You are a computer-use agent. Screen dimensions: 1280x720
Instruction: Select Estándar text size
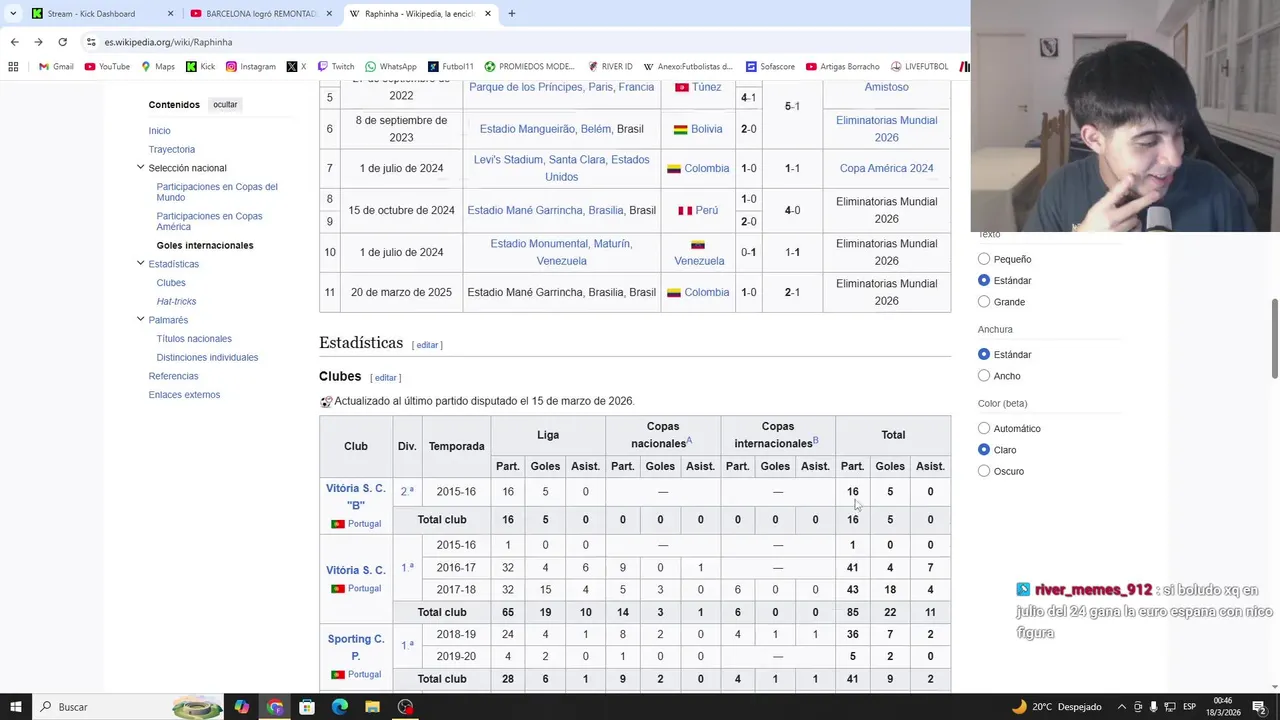984,281
